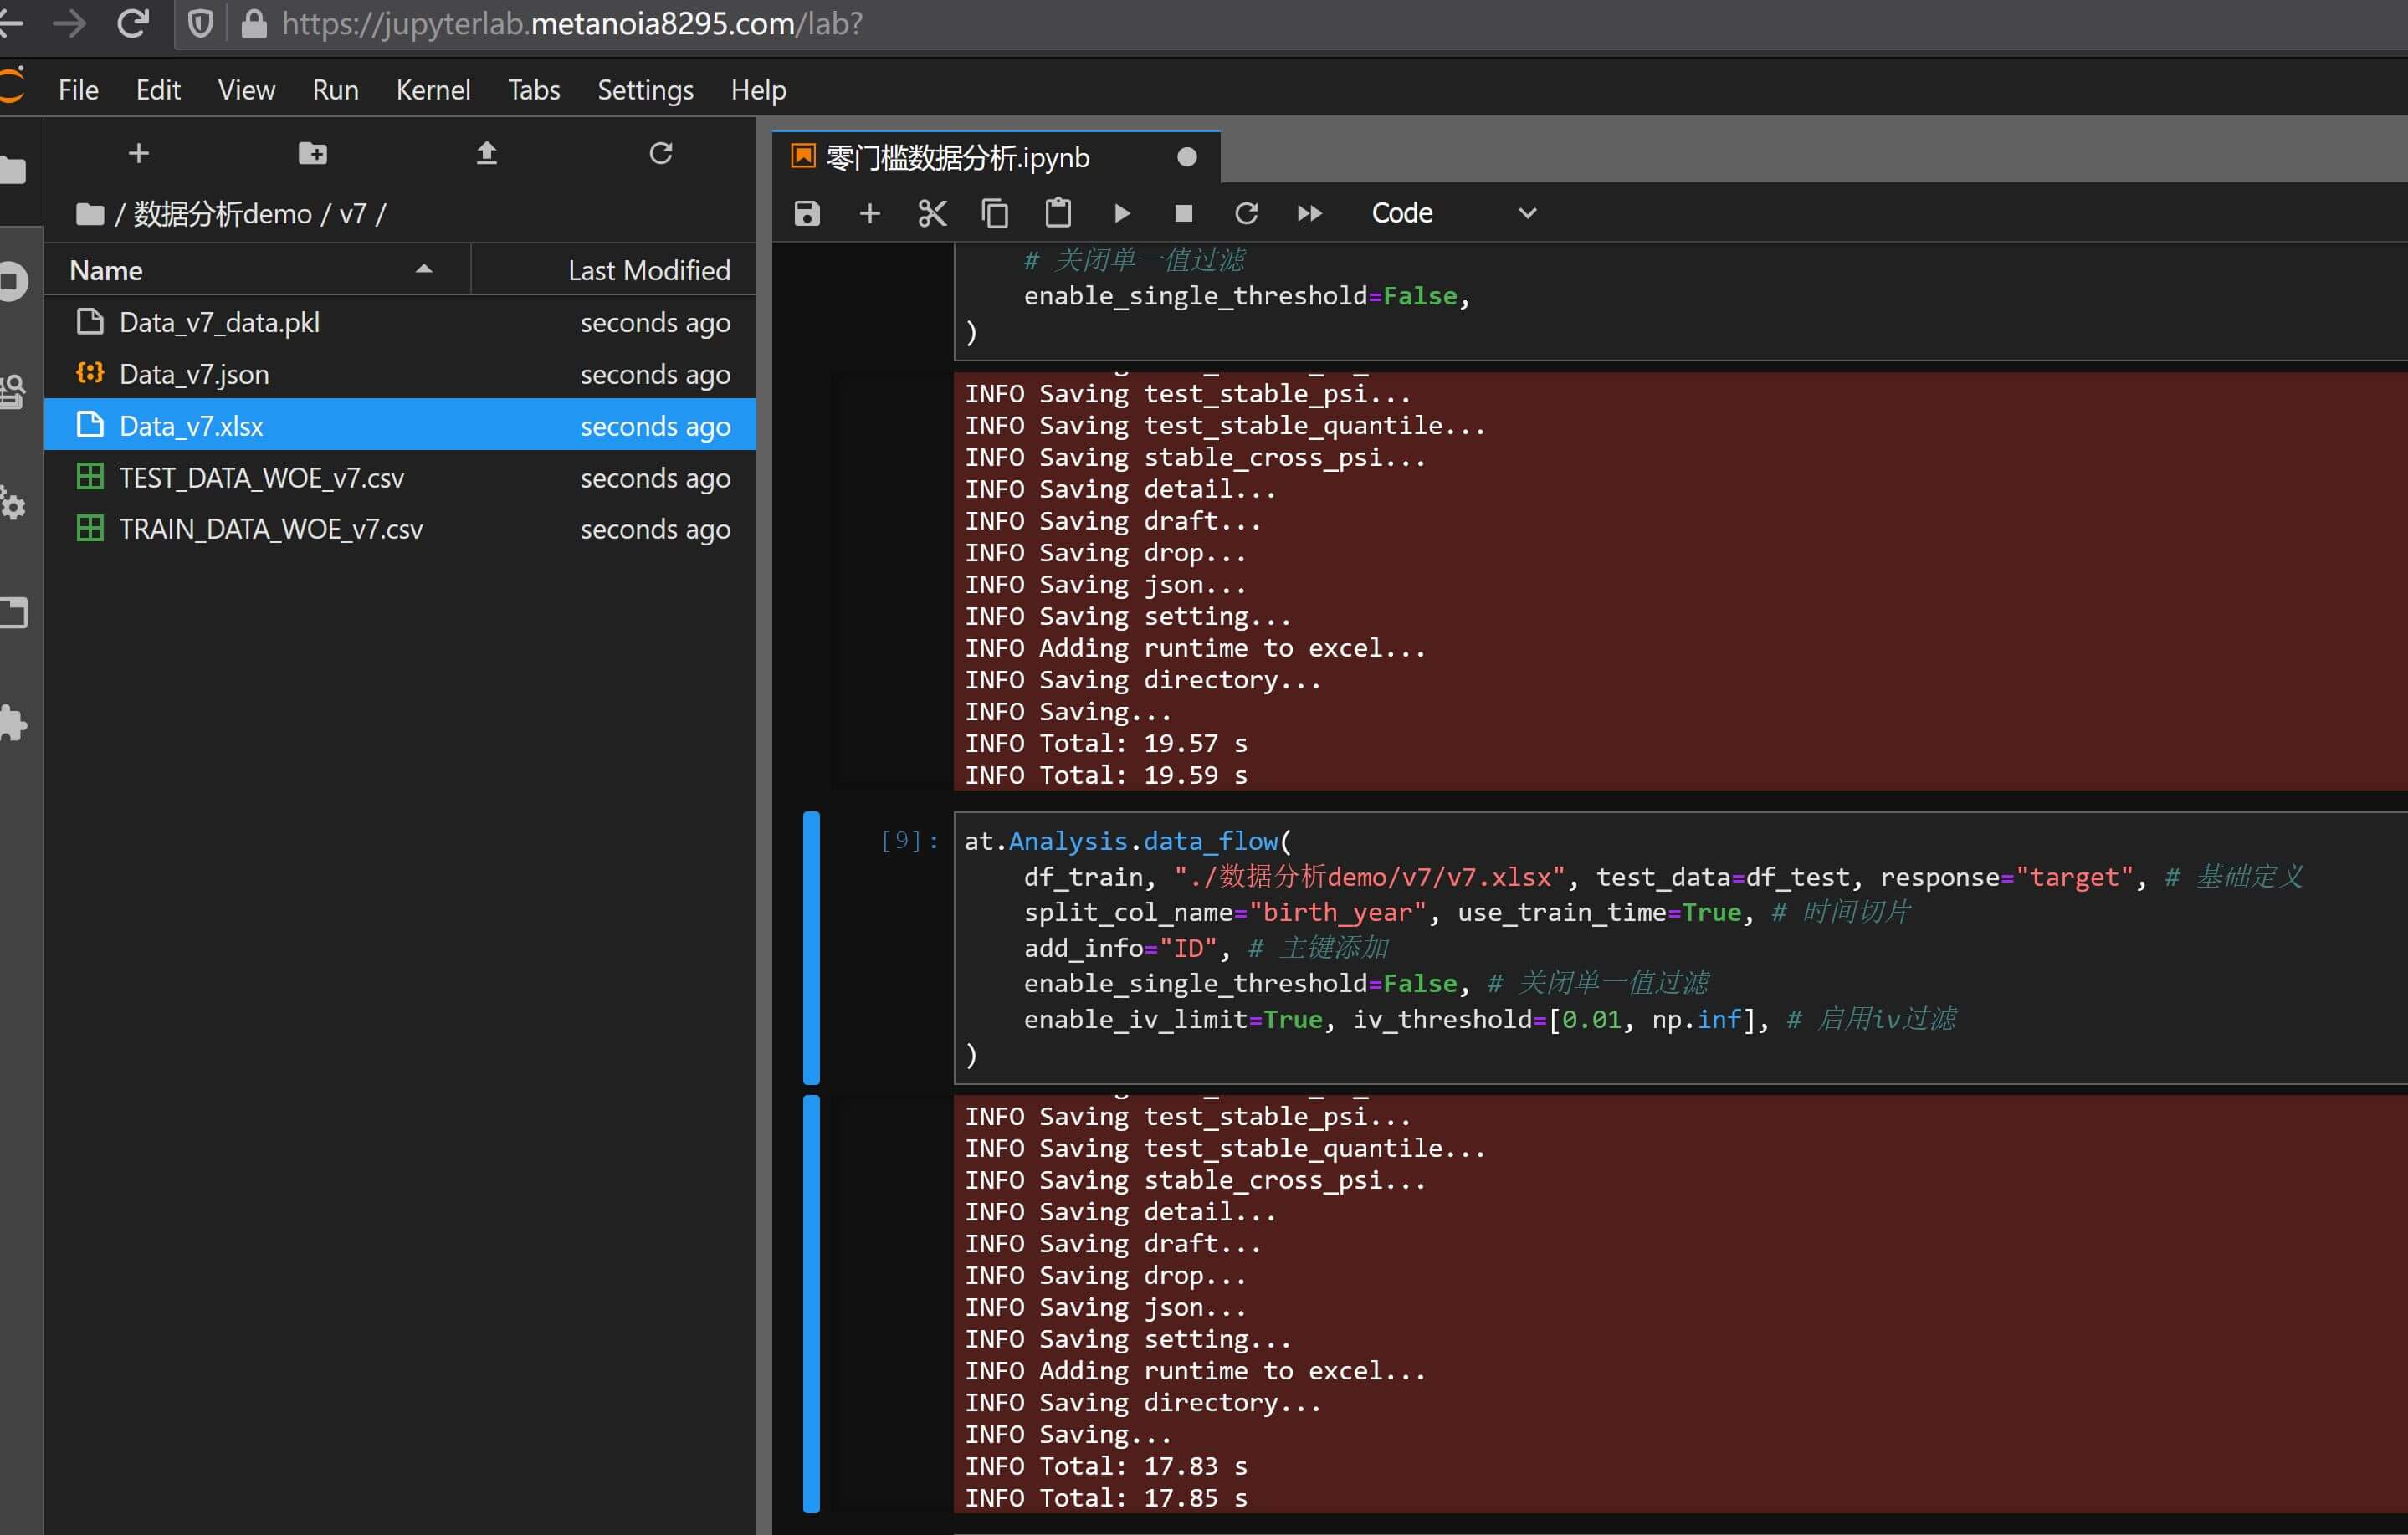Viewport: 2408px width, 1535px height.
Task: Click the new folder icon in the file browser
Action: (312, 153)
